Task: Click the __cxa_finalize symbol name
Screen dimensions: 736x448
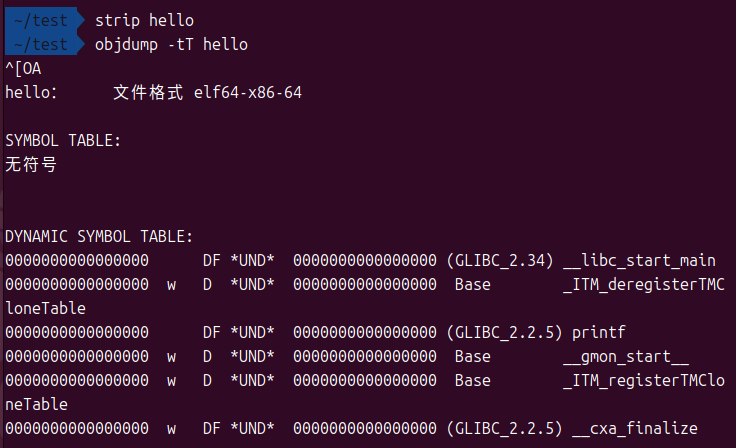Action: click(x=634, y=429)
